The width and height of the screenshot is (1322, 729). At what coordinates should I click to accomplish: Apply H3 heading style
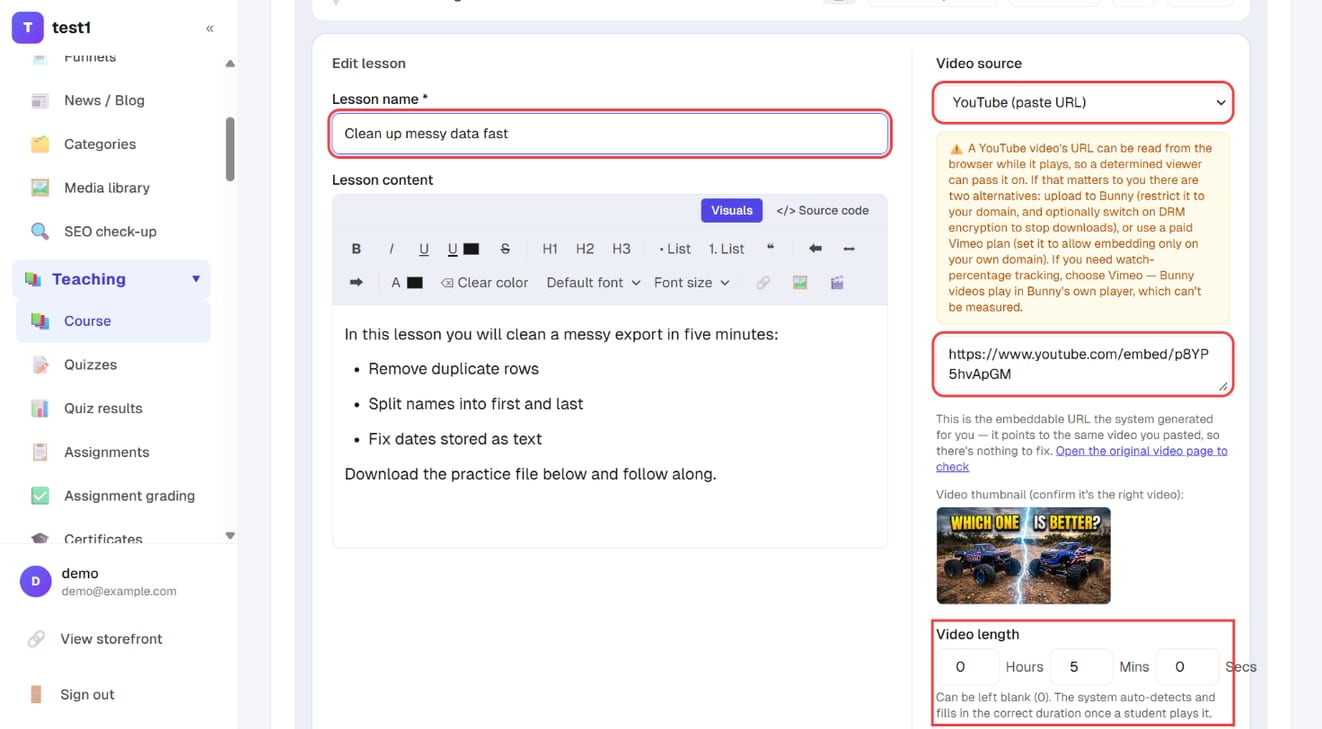click(x=621, y=249)
